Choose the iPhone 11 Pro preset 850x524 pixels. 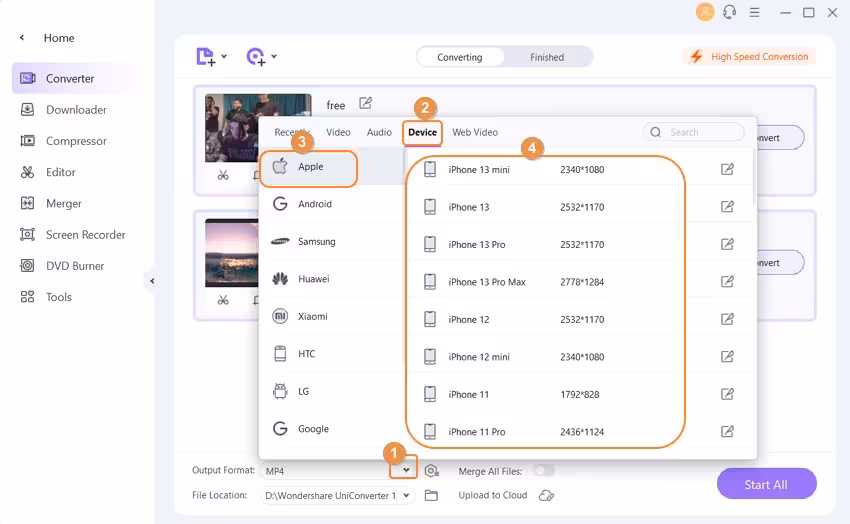coord(579,431)
